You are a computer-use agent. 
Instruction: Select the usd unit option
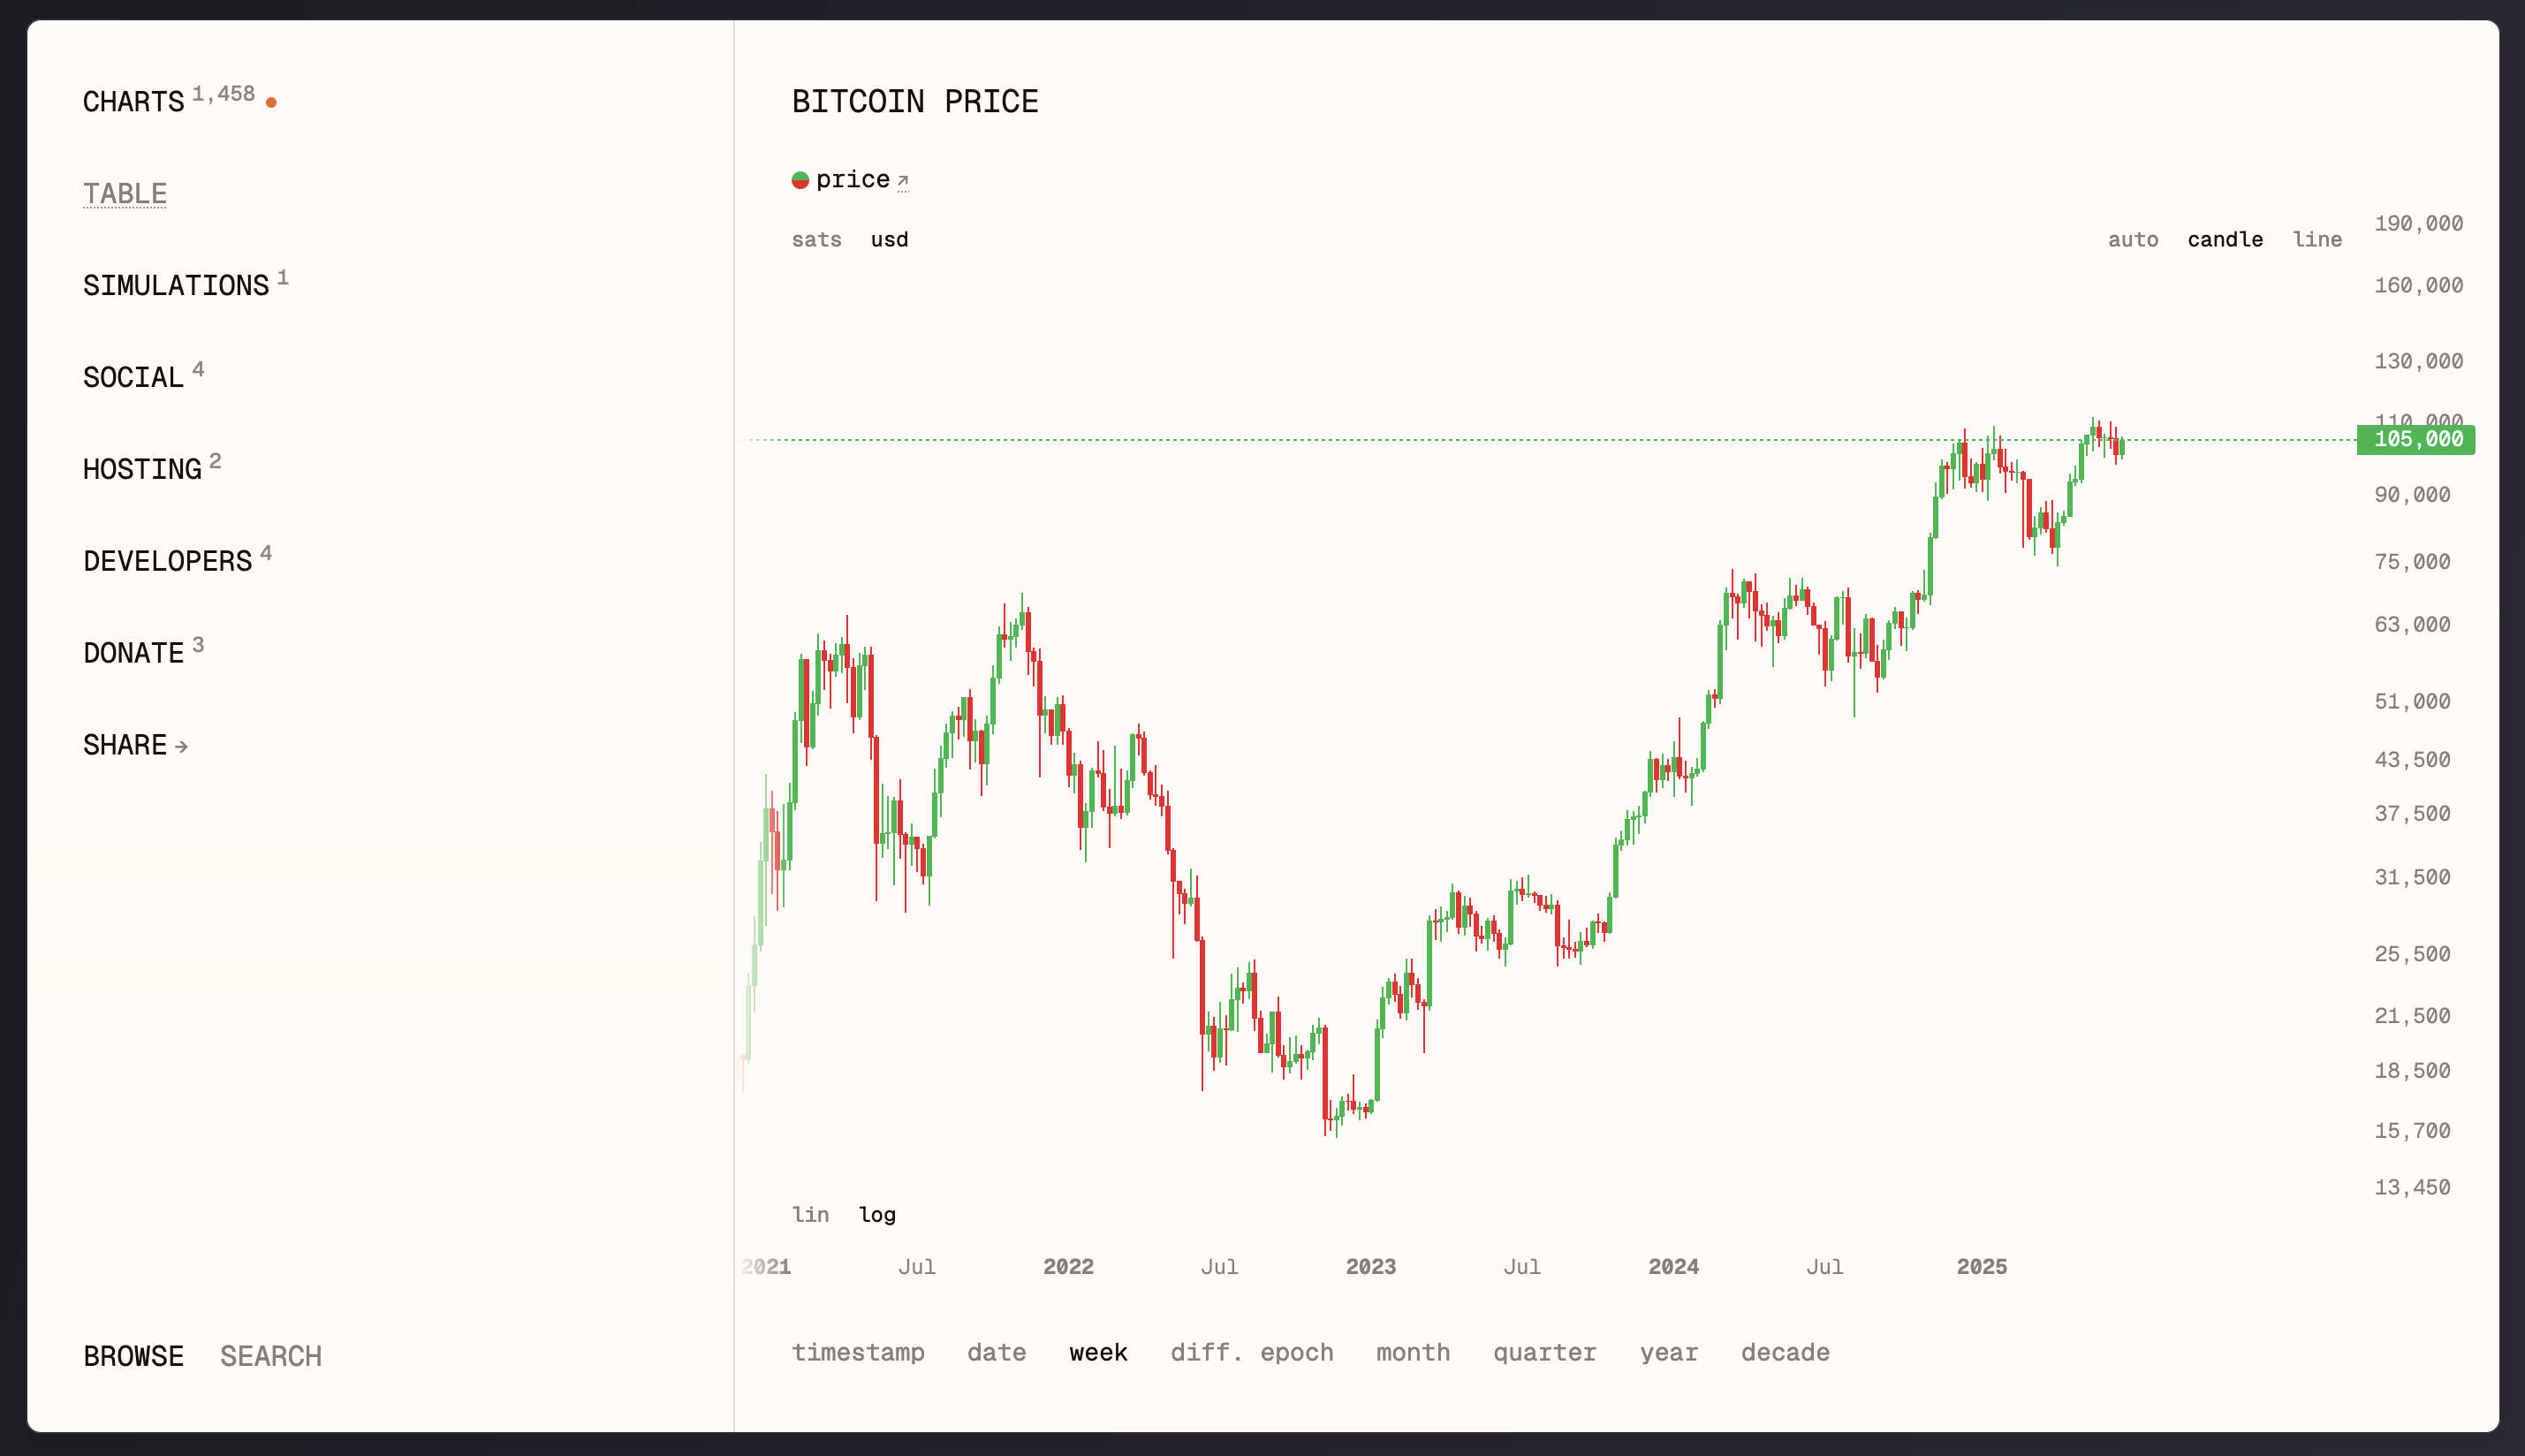pyautogui.click(x=889, y=239)
